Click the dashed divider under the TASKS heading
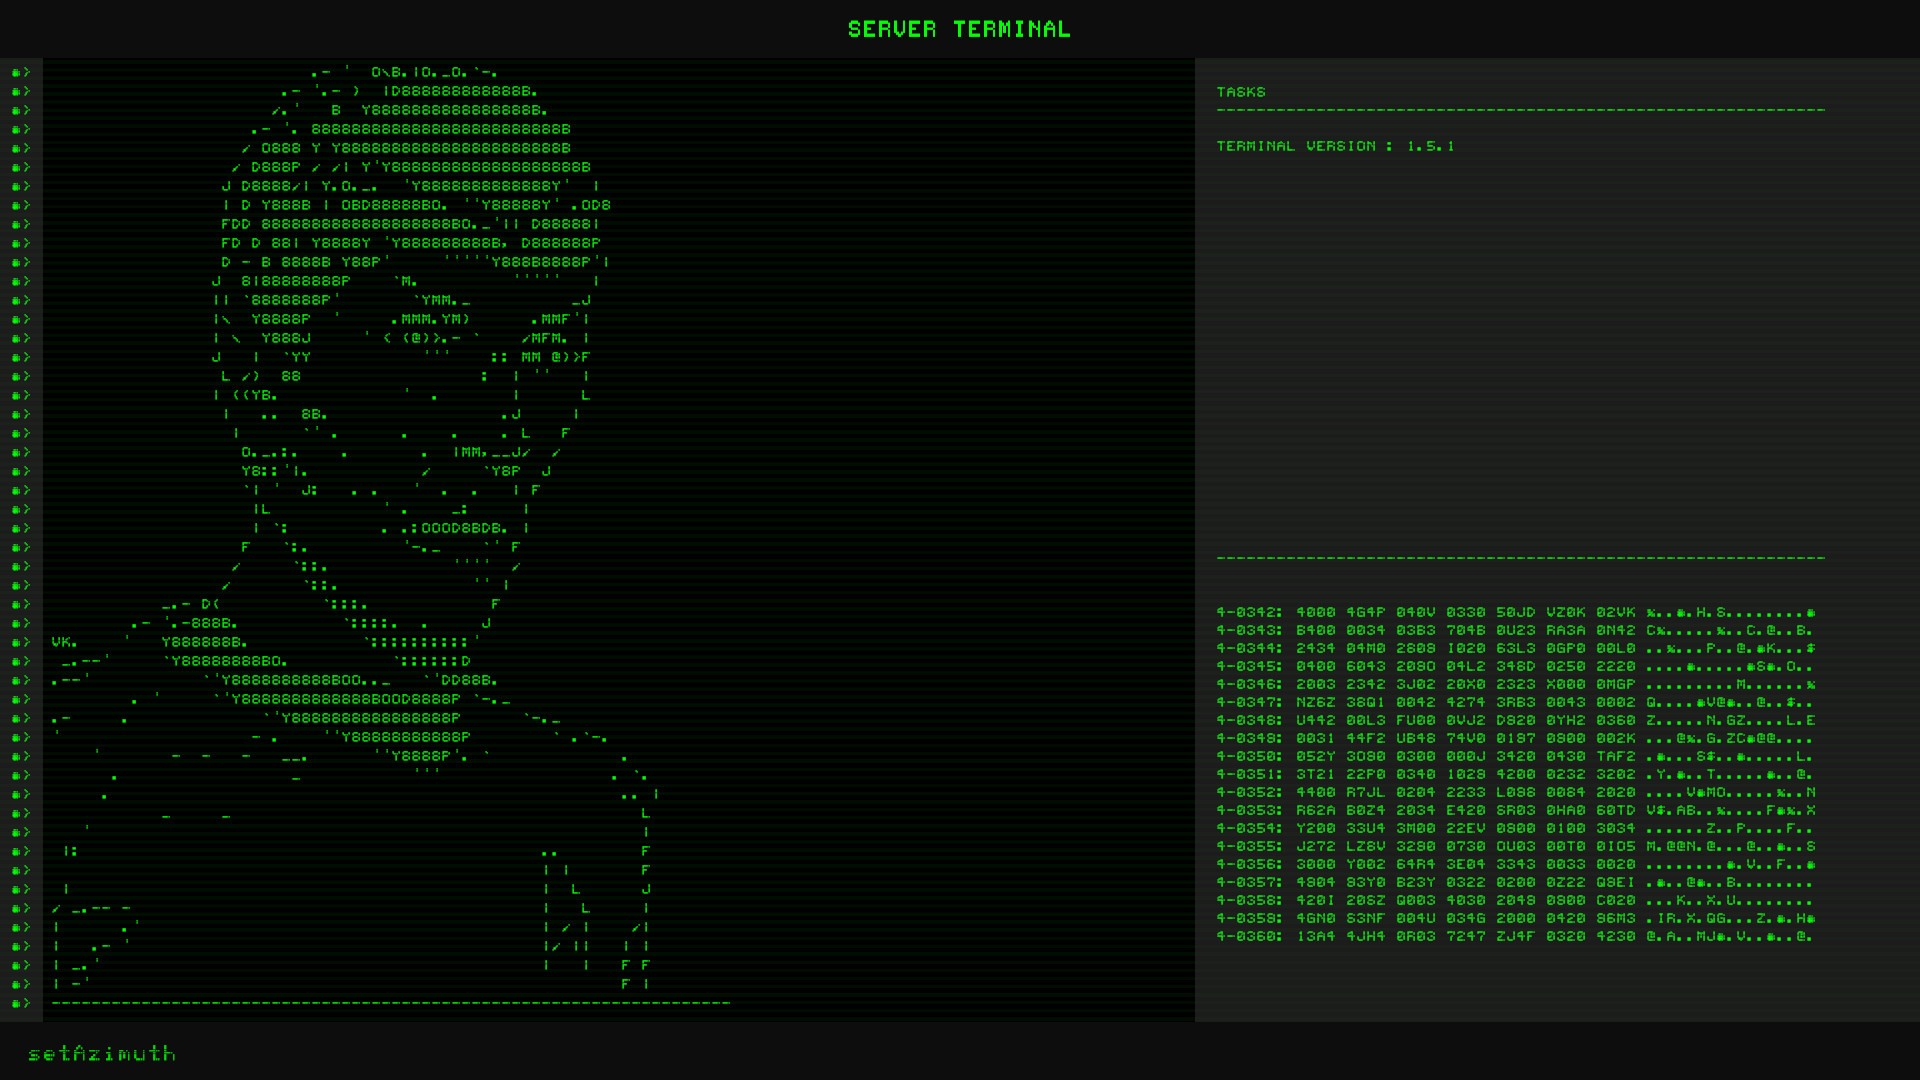The height and width of the screenshot is (1080, 1920). [x=1520, y=110]
